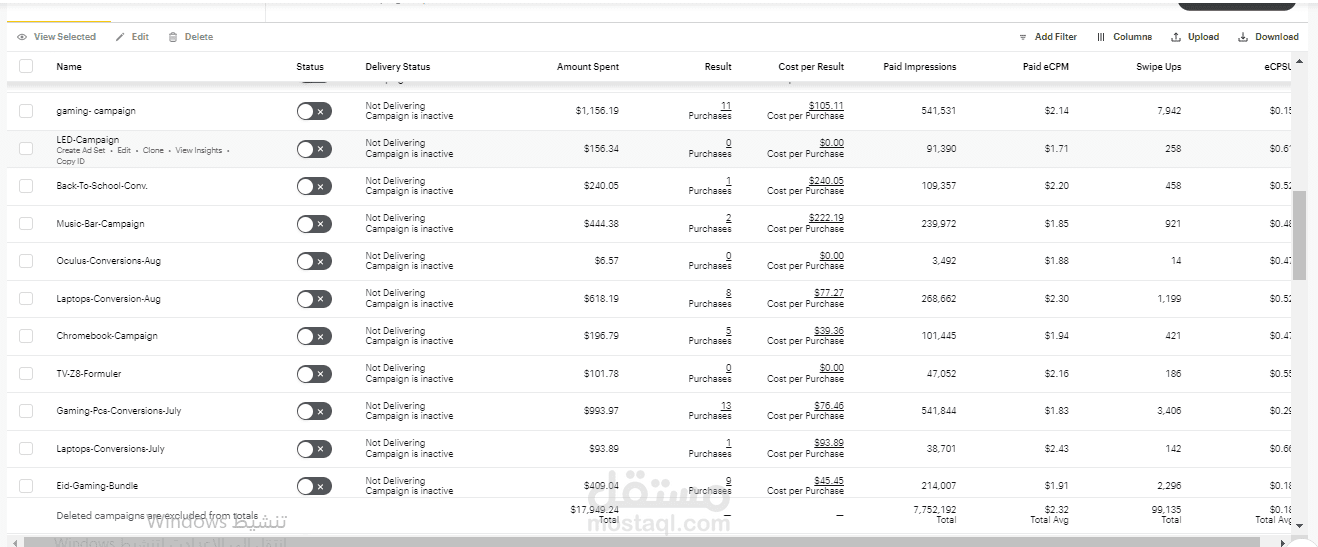Check the Back-To-School-Conv. row checkbox

pyautogui.click(x=26, y=186)
